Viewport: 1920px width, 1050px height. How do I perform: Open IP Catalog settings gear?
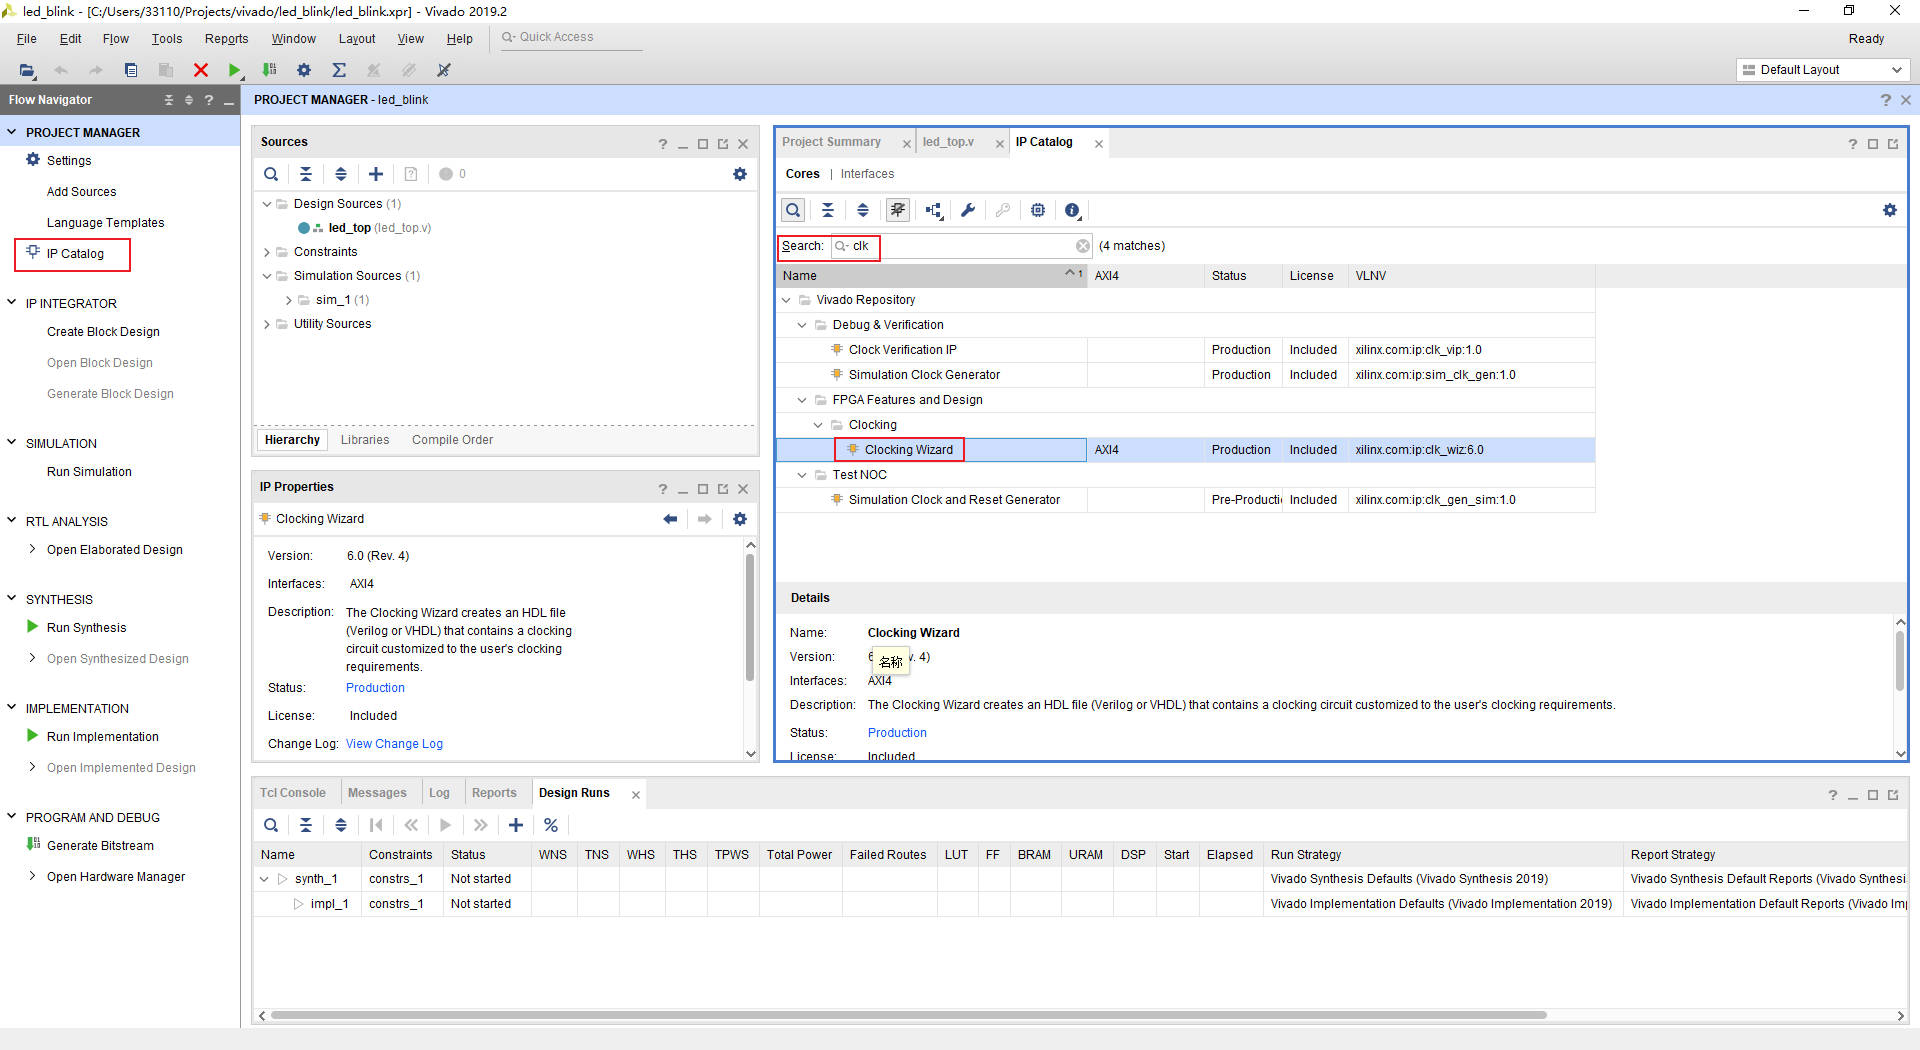[x=1890, y=210]
